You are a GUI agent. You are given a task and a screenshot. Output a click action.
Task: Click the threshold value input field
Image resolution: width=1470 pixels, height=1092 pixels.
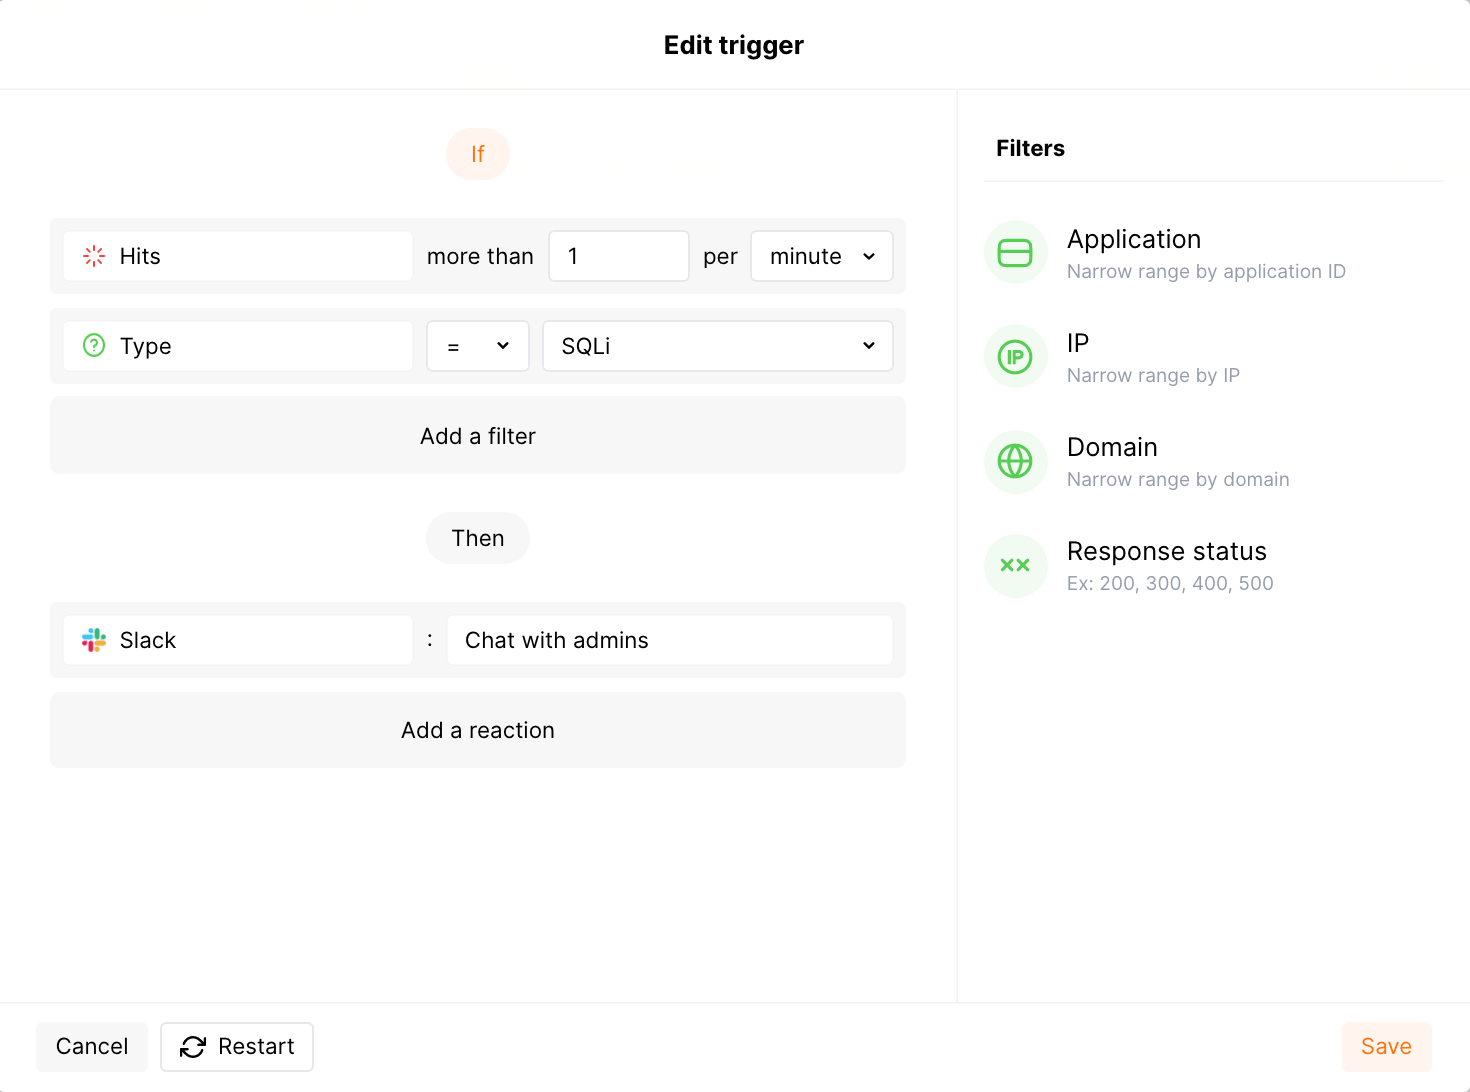pos(618,256)
